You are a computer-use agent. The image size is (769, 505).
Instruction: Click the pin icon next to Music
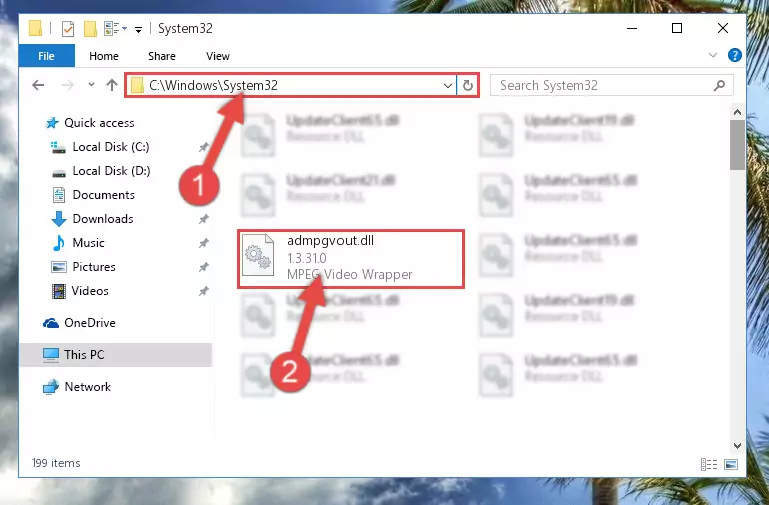click(x=204, y=243)
